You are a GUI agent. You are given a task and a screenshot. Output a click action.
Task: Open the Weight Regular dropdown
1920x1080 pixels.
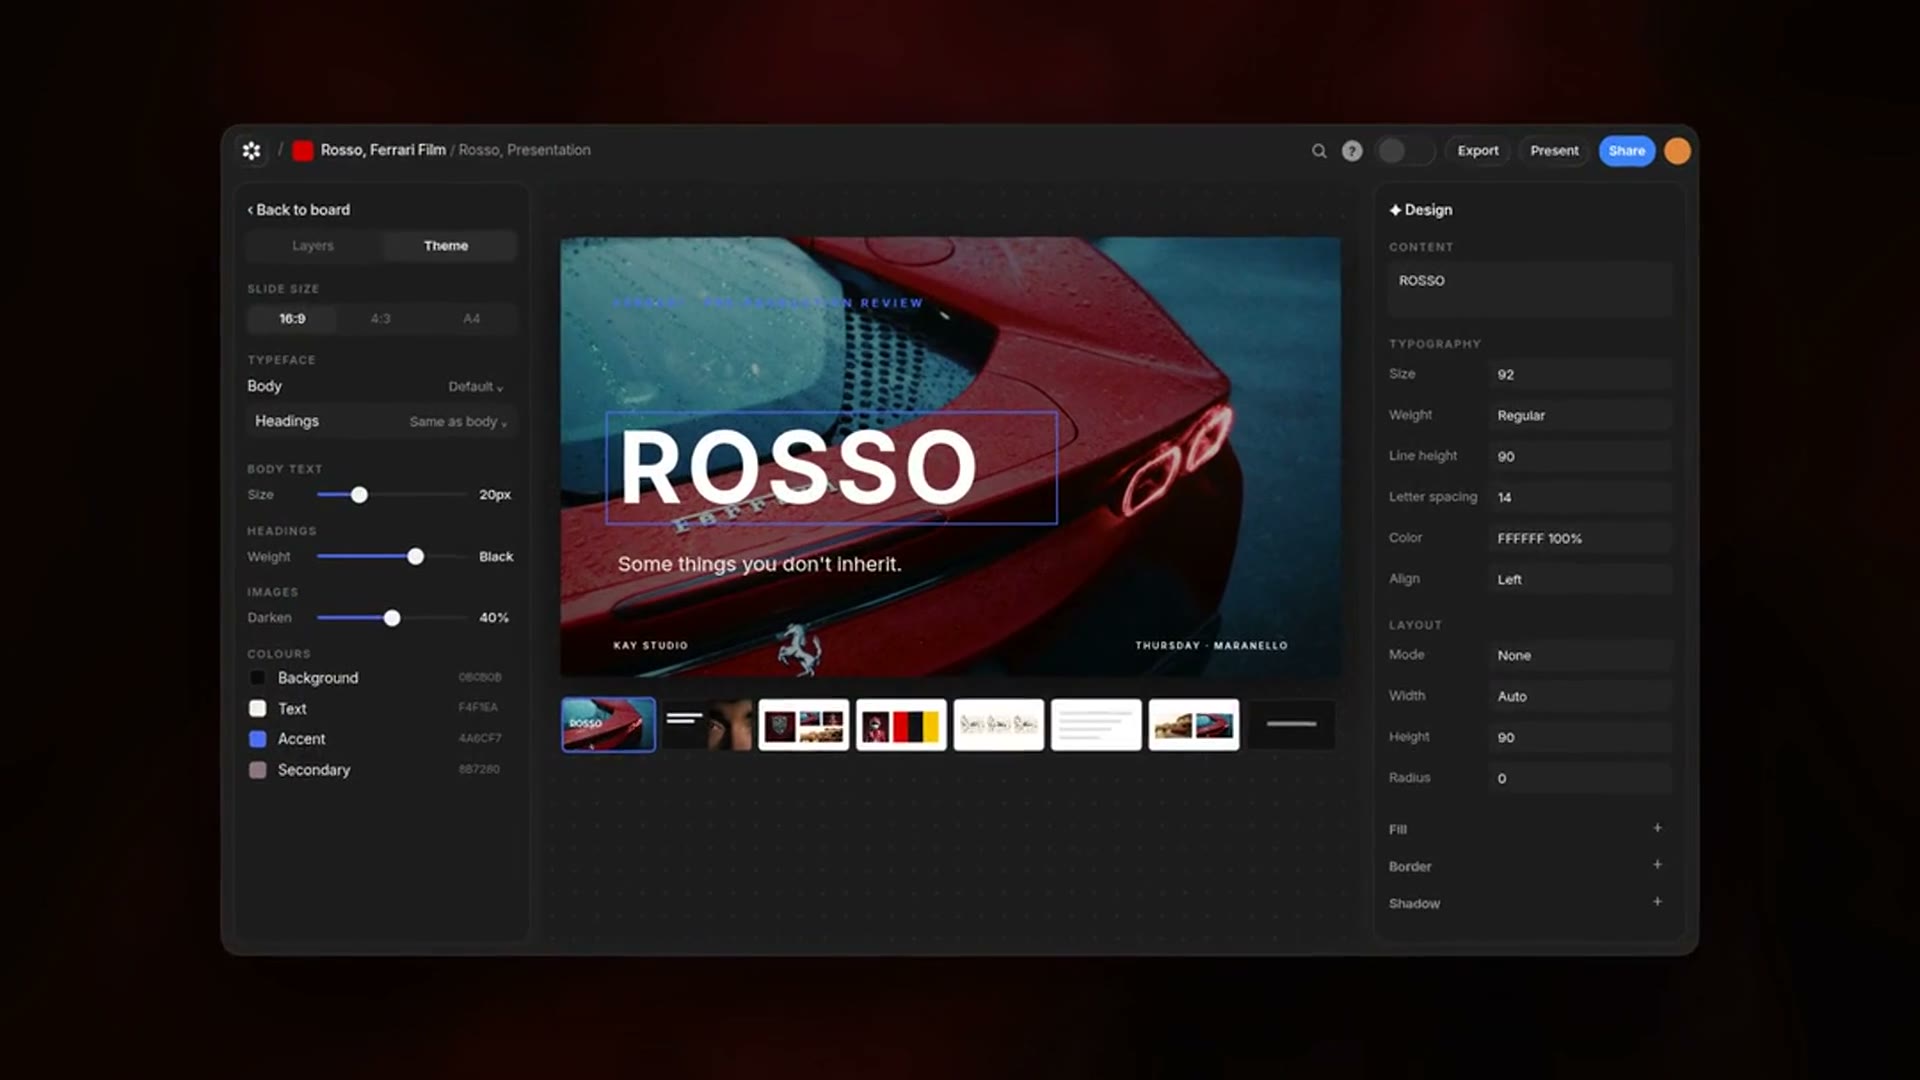click(x=1580, y=415)
